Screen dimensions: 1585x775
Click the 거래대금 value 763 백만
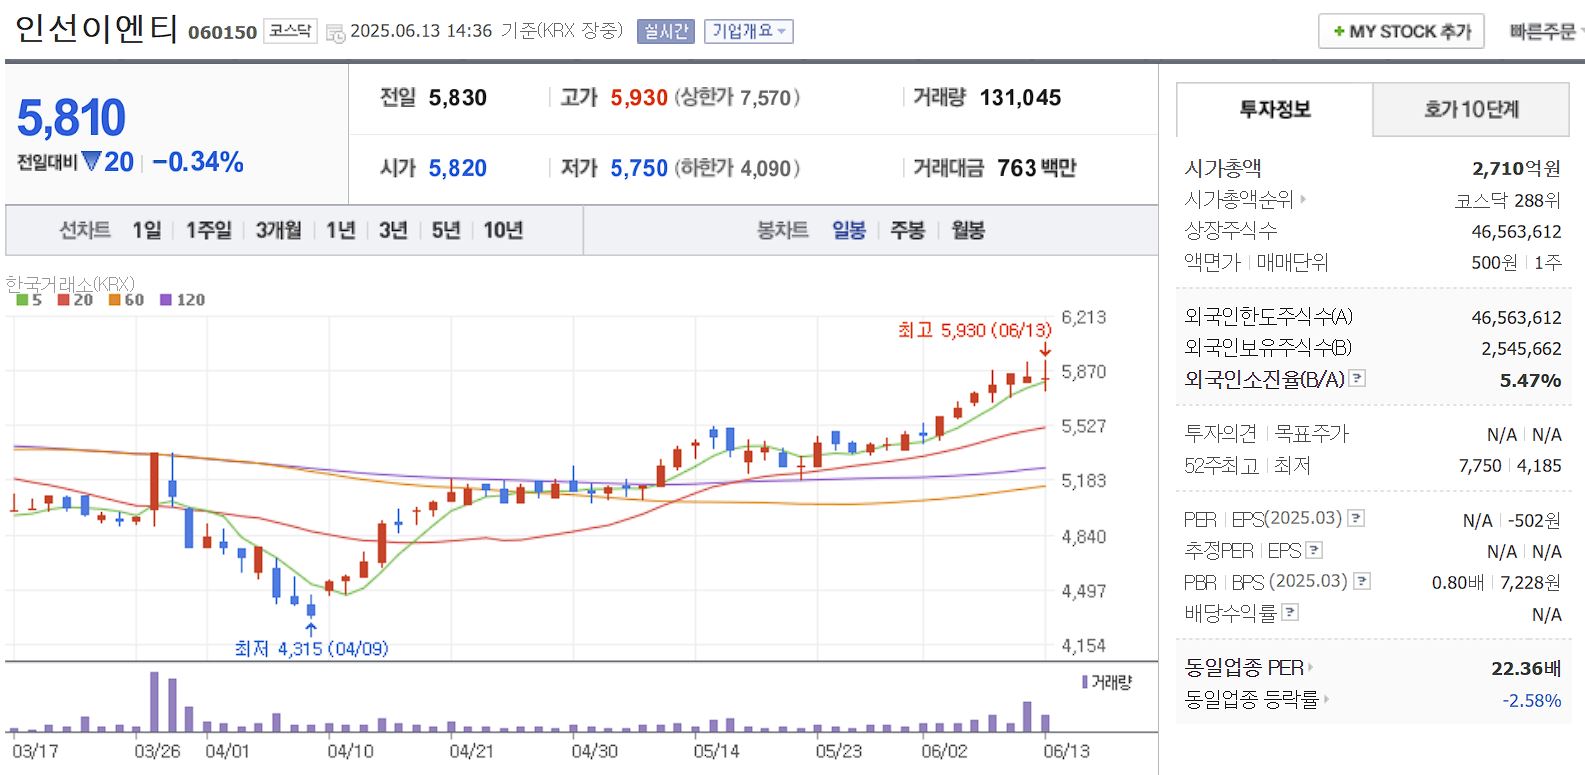click(x=1036, y=168)
